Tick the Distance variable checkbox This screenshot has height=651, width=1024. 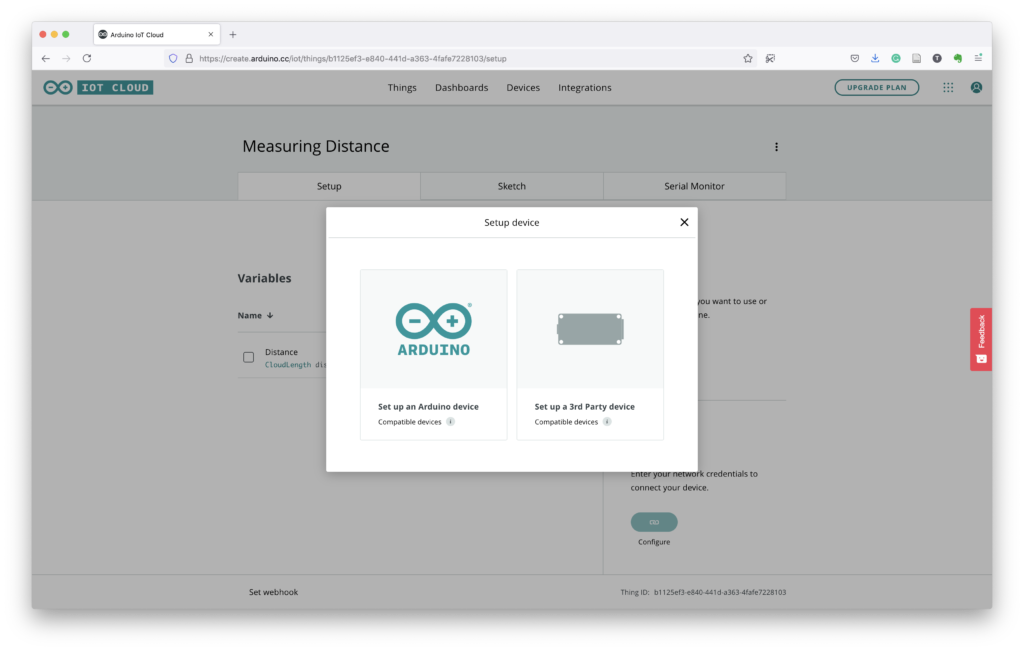click(x=248, y=357)
